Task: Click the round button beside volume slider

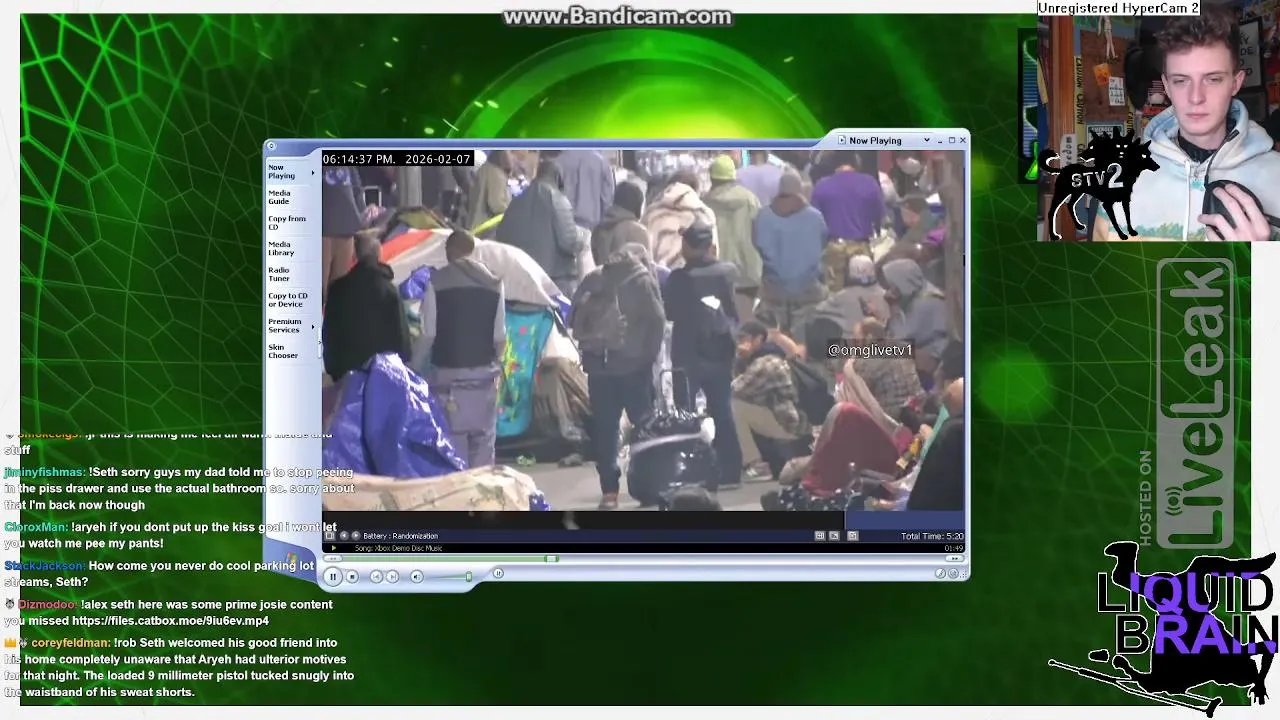Action: pos(498,573)
